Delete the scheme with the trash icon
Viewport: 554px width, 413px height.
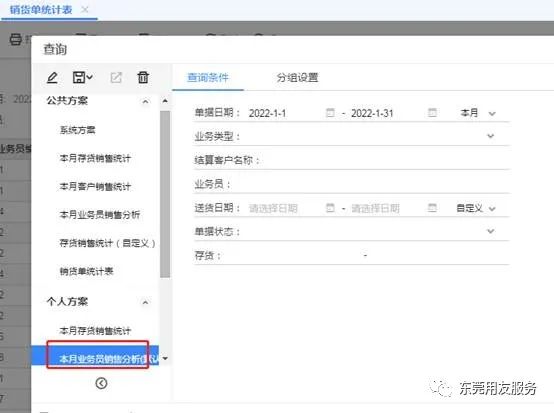[143, 77]
